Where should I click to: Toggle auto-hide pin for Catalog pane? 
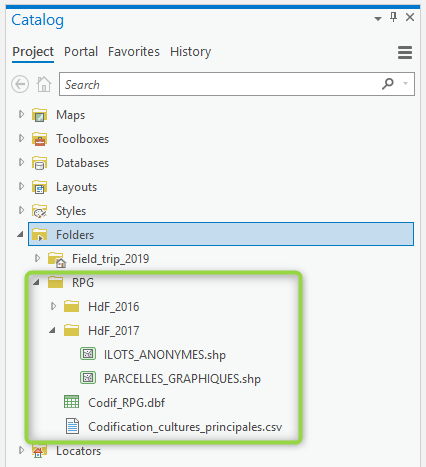pyautogui.click(x=394, y=17)
